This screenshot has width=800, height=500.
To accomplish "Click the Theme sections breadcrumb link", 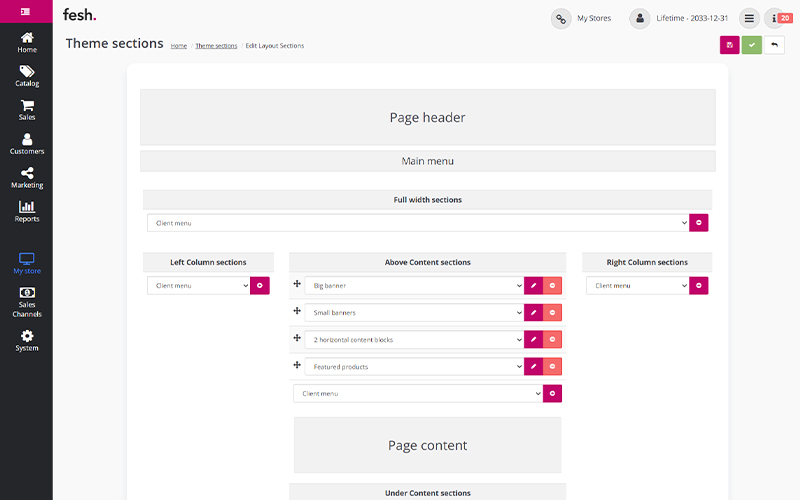I will [x=216, y=46].
